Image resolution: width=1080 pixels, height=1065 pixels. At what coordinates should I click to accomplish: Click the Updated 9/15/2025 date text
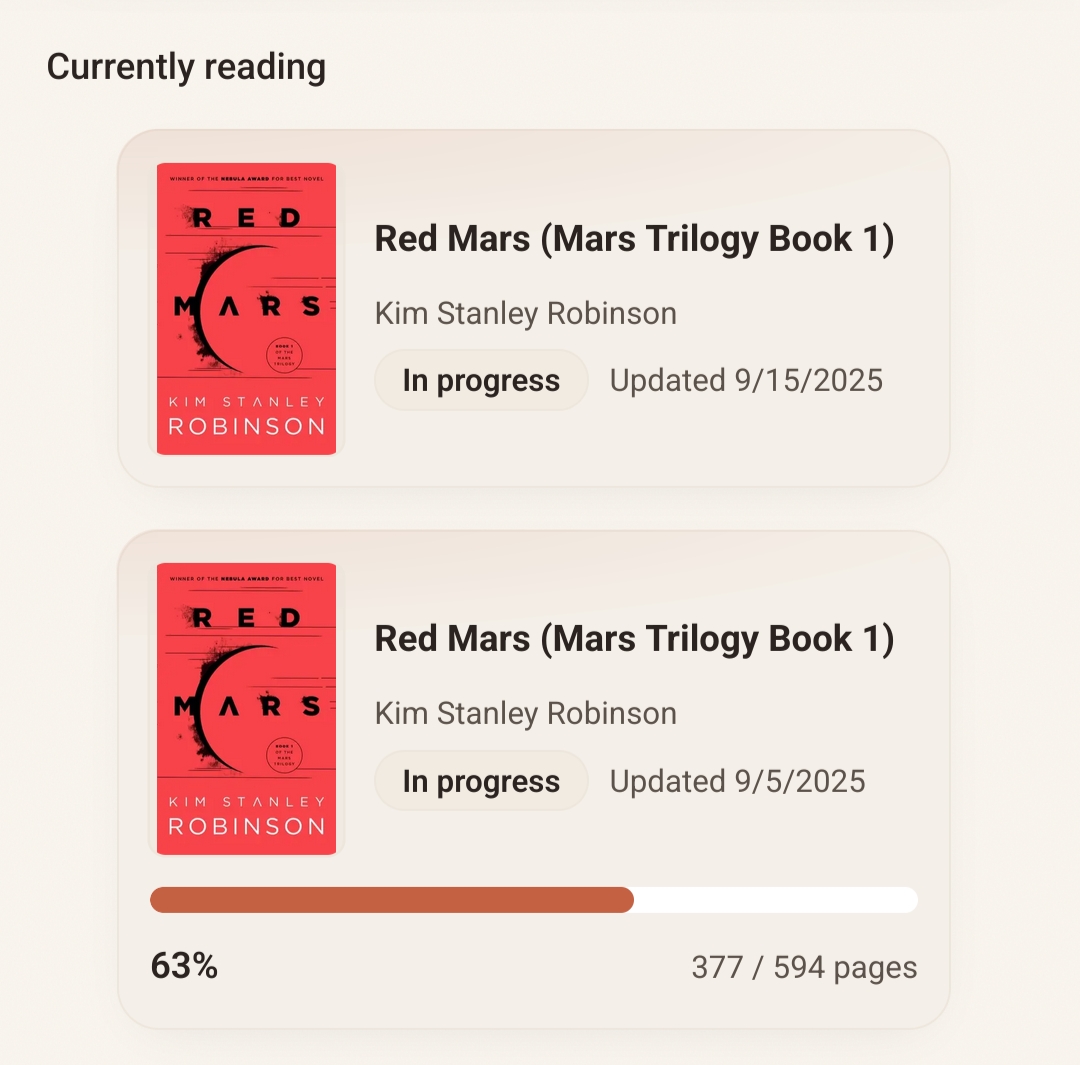pyautogui.click(x=746, y=381)
